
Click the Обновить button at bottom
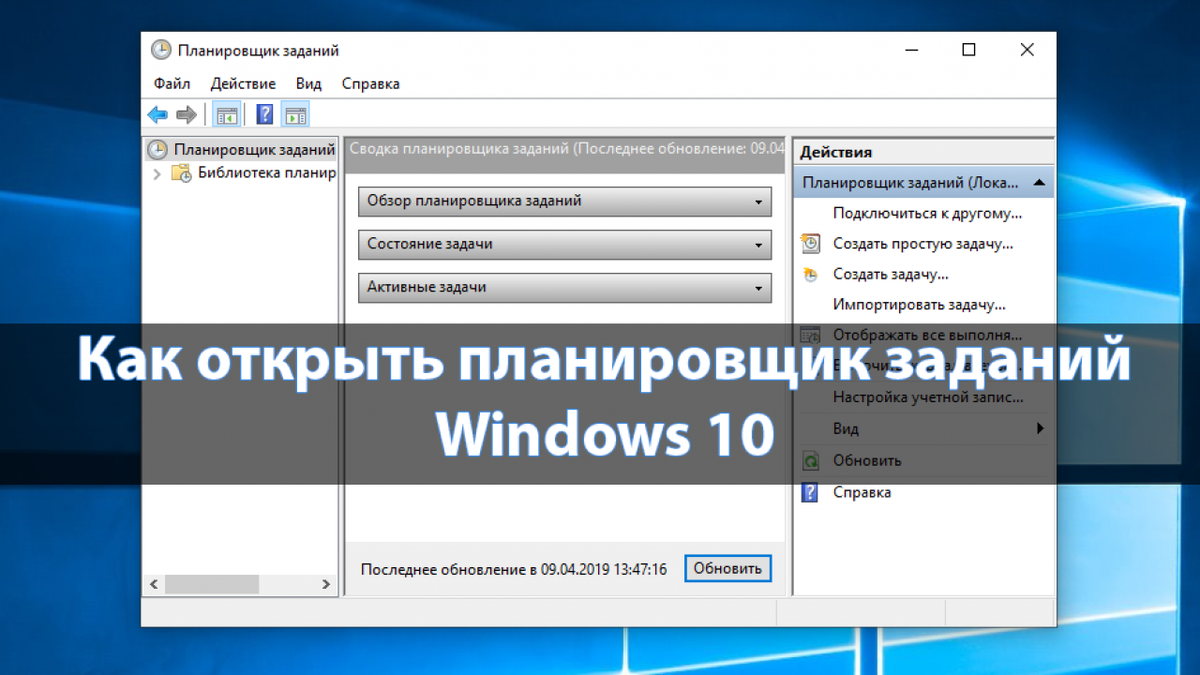coord(728,568)
